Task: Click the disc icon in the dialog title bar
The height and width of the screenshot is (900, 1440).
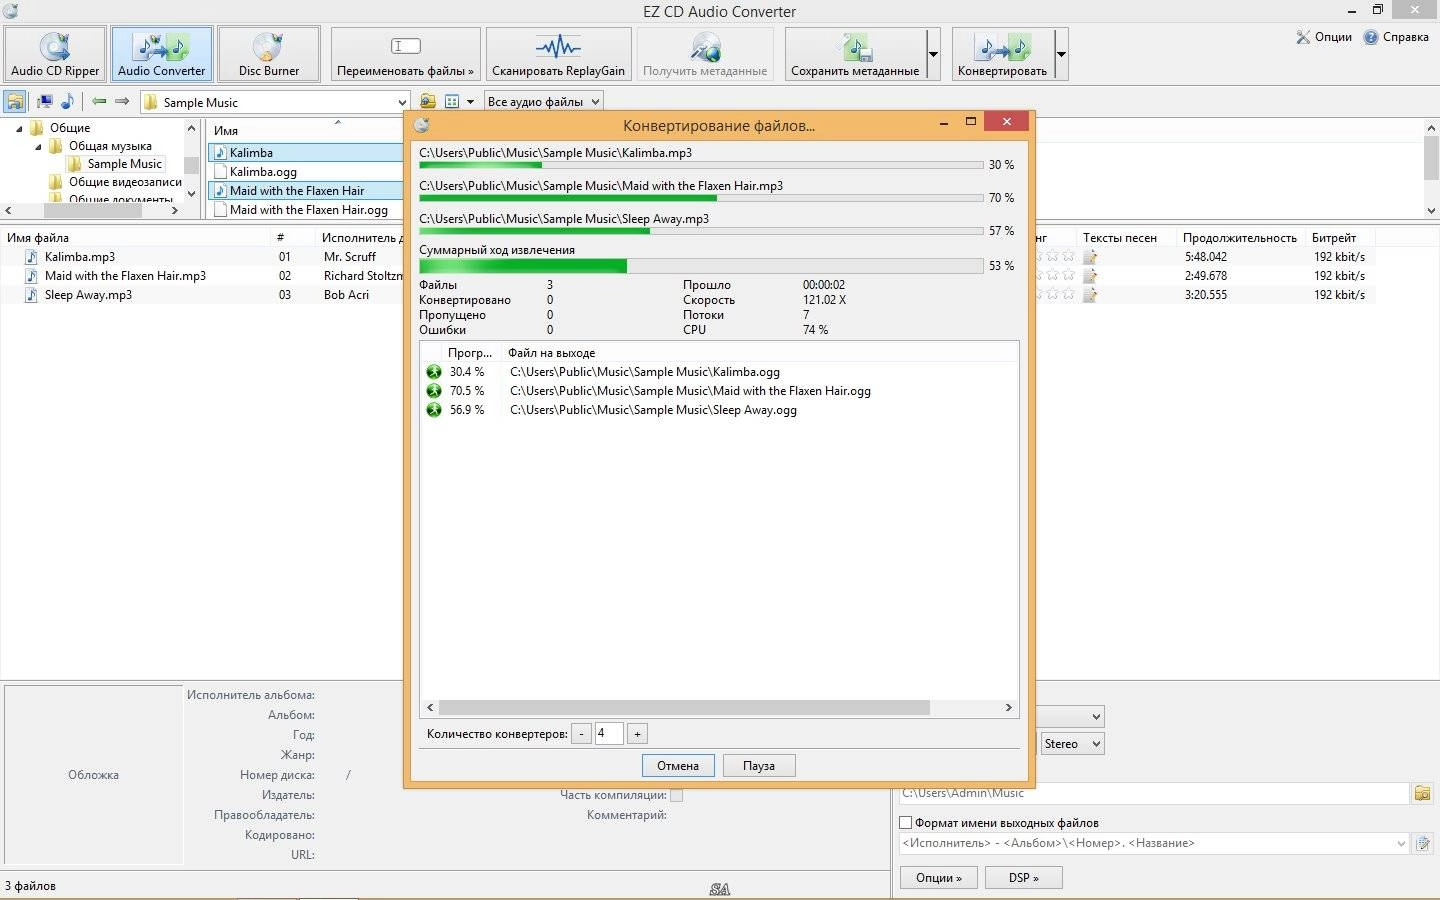Action: point(421,124)
